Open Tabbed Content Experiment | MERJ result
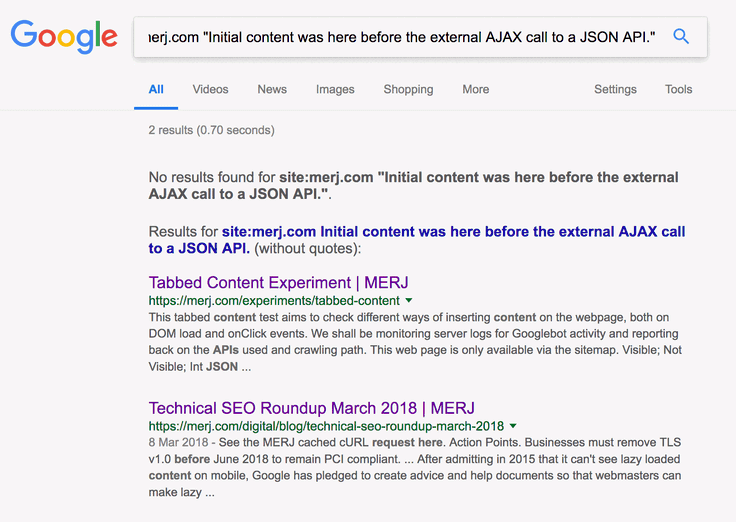The width and height of the screenshot is (736, 522). [x=278, y=283]
